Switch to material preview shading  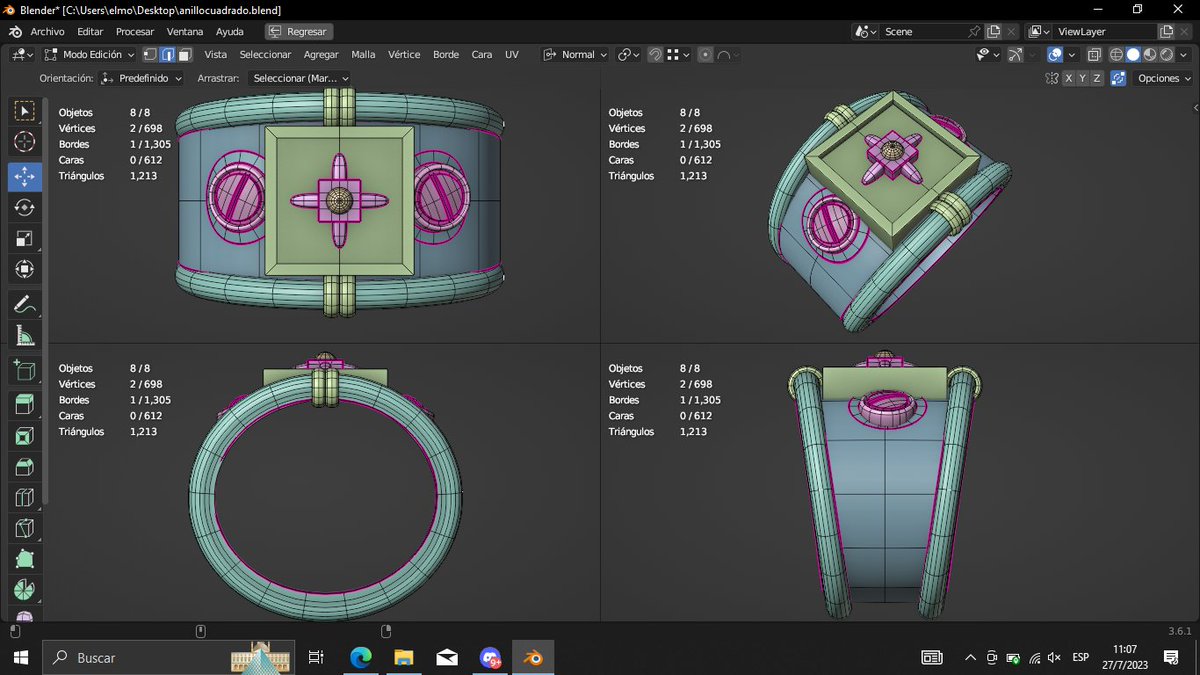pos(1150,55)
